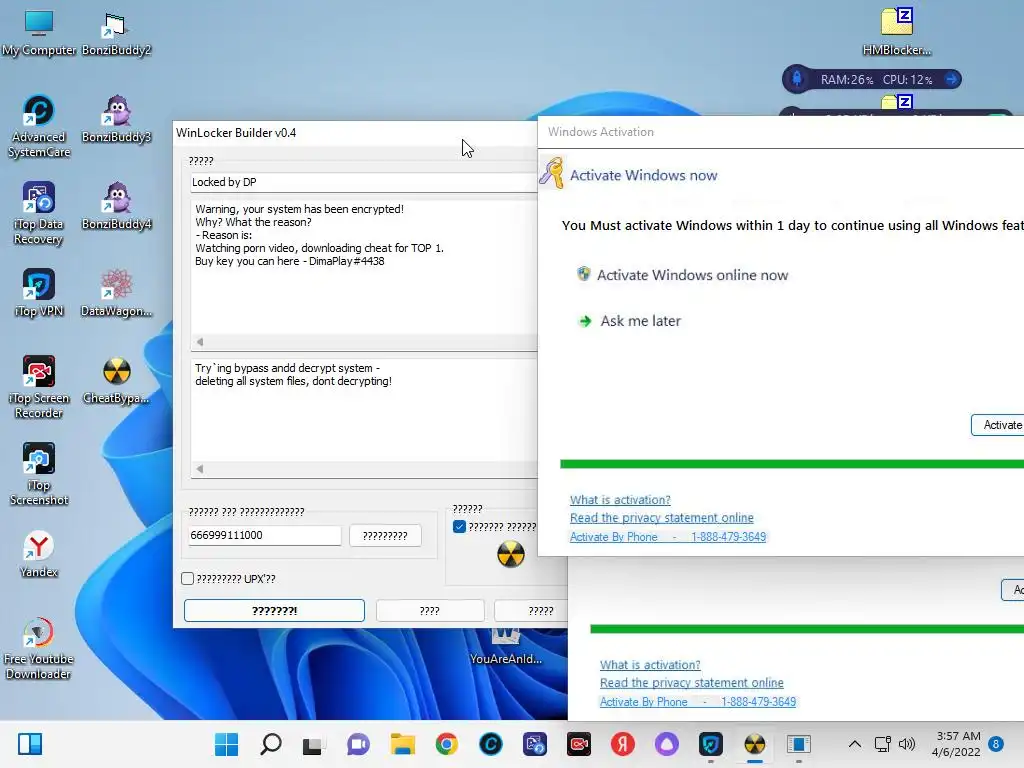Click the warning message text area

(x=364, y=266)
